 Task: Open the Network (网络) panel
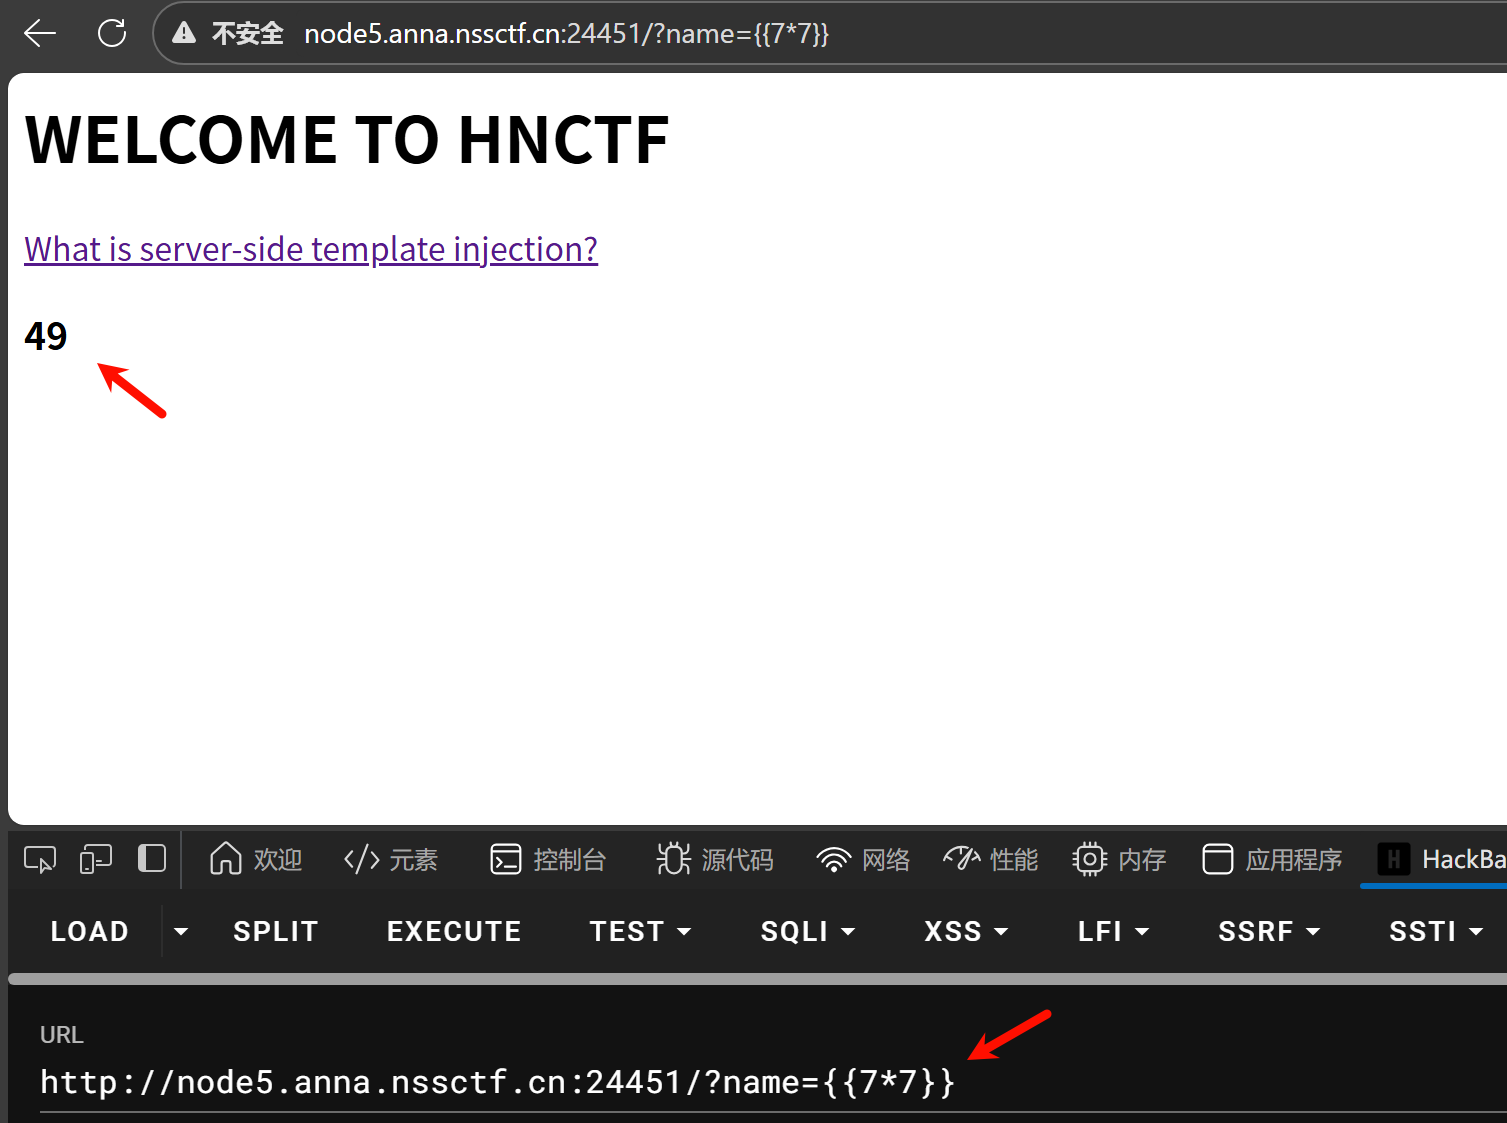pos(863,859)
